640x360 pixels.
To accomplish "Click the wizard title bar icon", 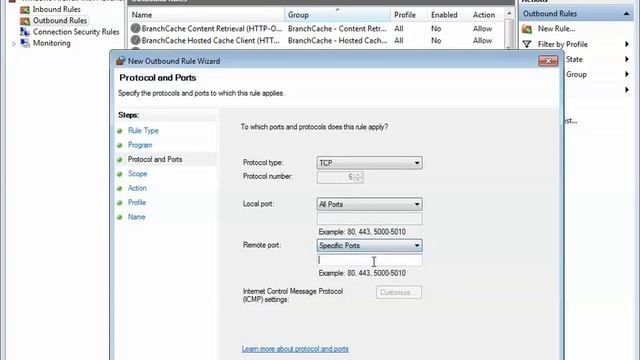I will pyautogui.click(x=120, y=61).
